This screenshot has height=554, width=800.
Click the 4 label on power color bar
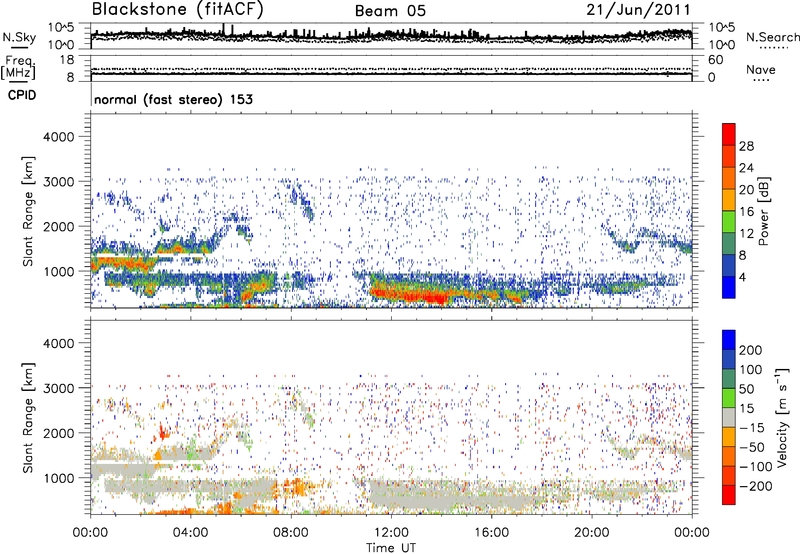pyautogui.click(x=742, y=277)
